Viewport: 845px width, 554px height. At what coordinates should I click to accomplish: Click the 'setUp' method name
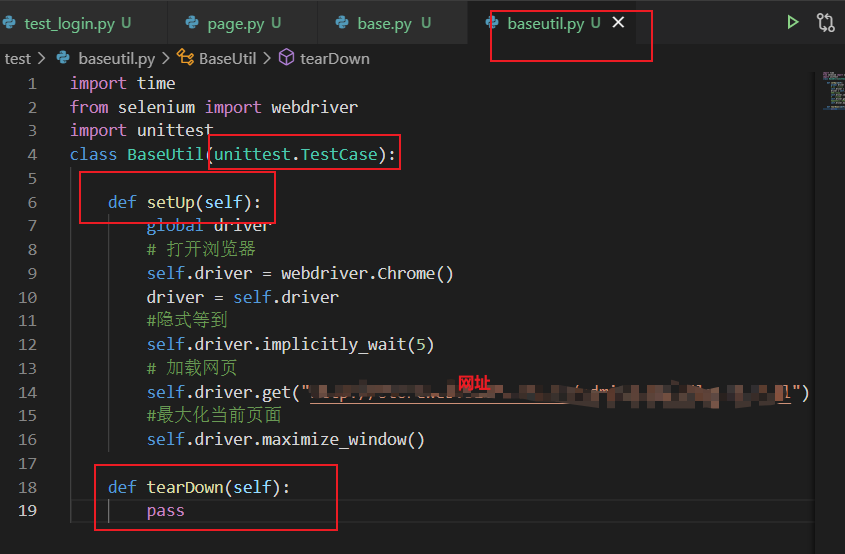click(170, 202)
